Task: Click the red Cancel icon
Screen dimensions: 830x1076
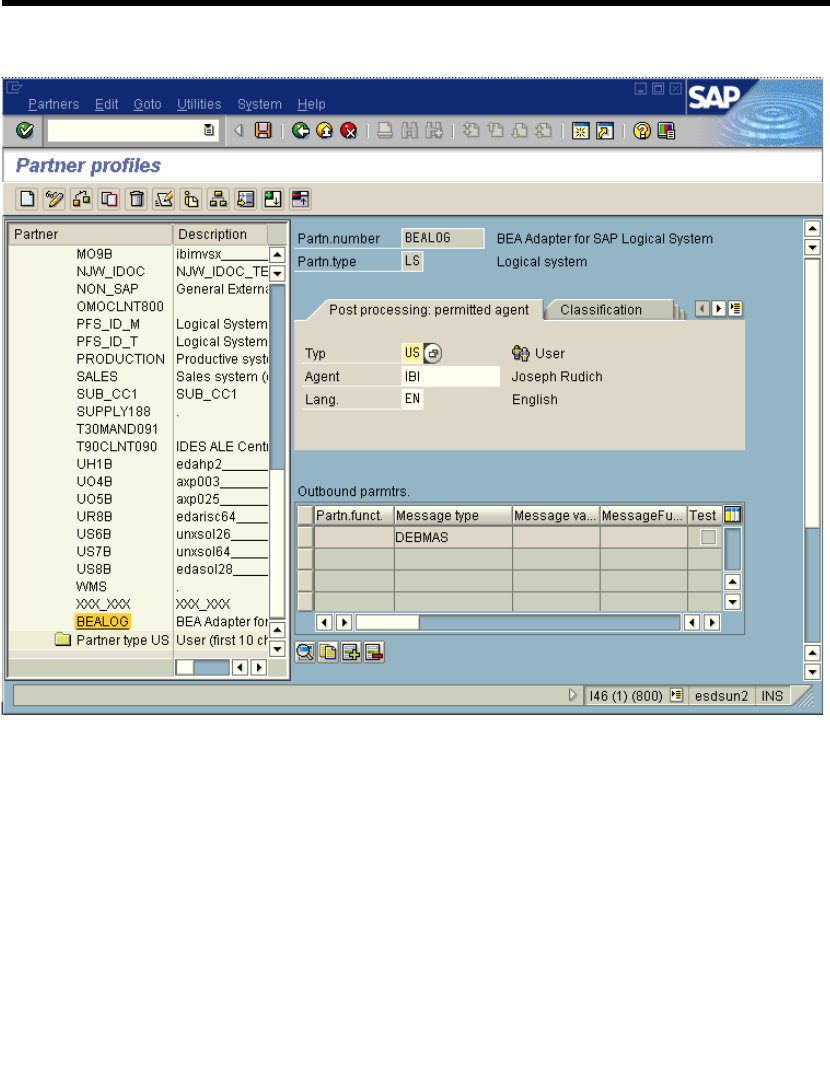Action: [x=348, y=130]
